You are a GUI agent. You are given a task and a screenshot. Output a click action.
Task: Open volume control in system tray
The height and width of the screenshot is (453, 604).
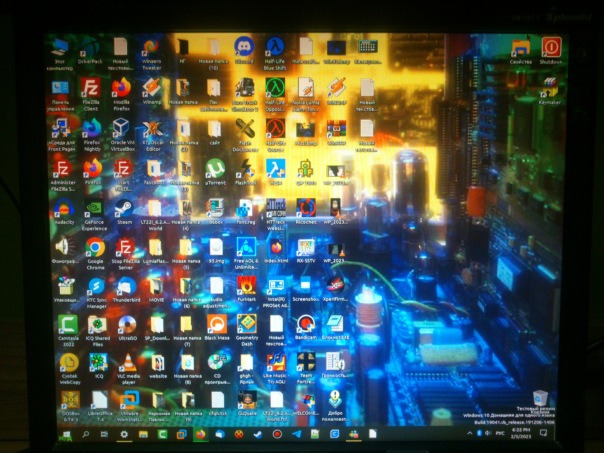488,433
